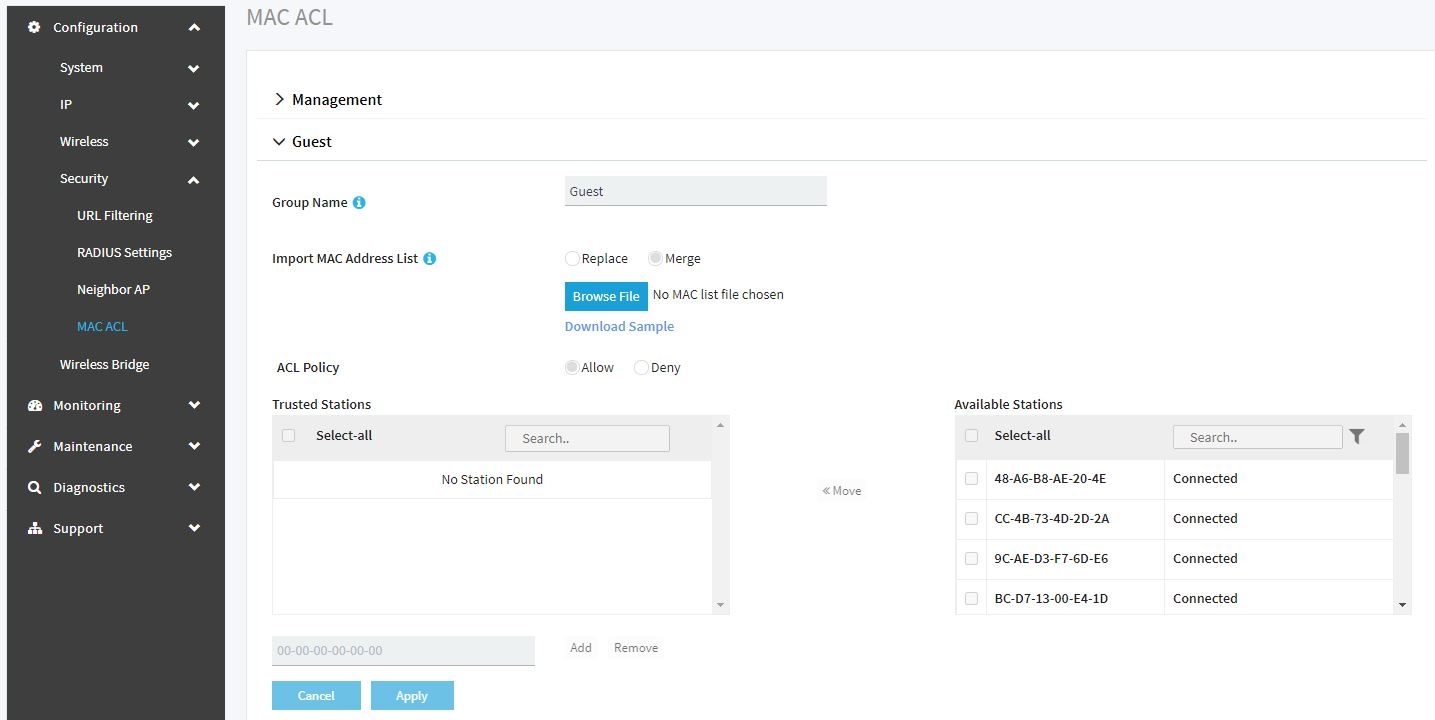Click the Maintenance wrench icon
1435x720 pixels.
[34, 446]
